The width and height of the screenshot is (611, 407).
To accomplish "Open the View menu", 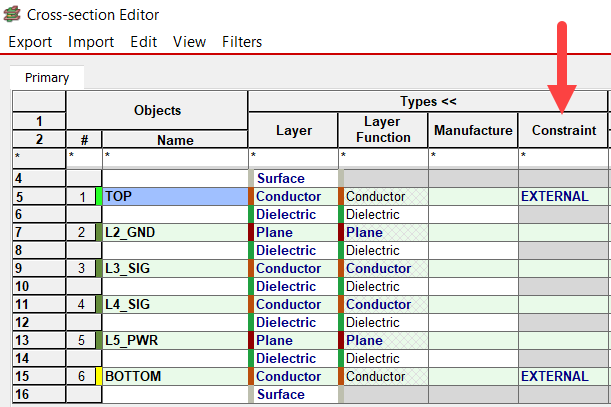I will 189,42.
